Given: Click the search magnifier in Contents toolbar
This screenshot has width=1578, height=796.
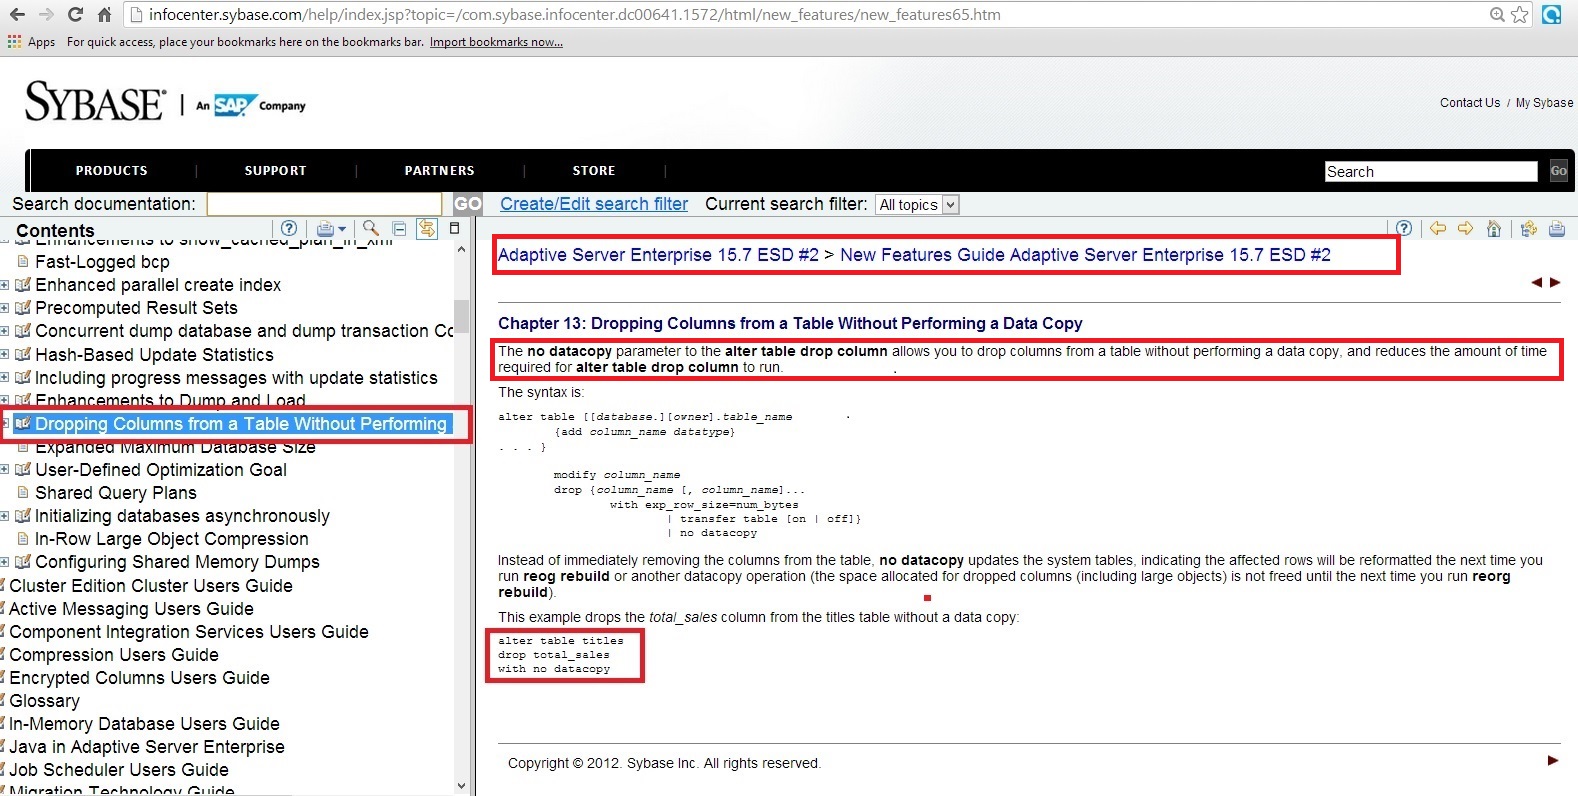Looking at the screenshot, I should point(371,228).
